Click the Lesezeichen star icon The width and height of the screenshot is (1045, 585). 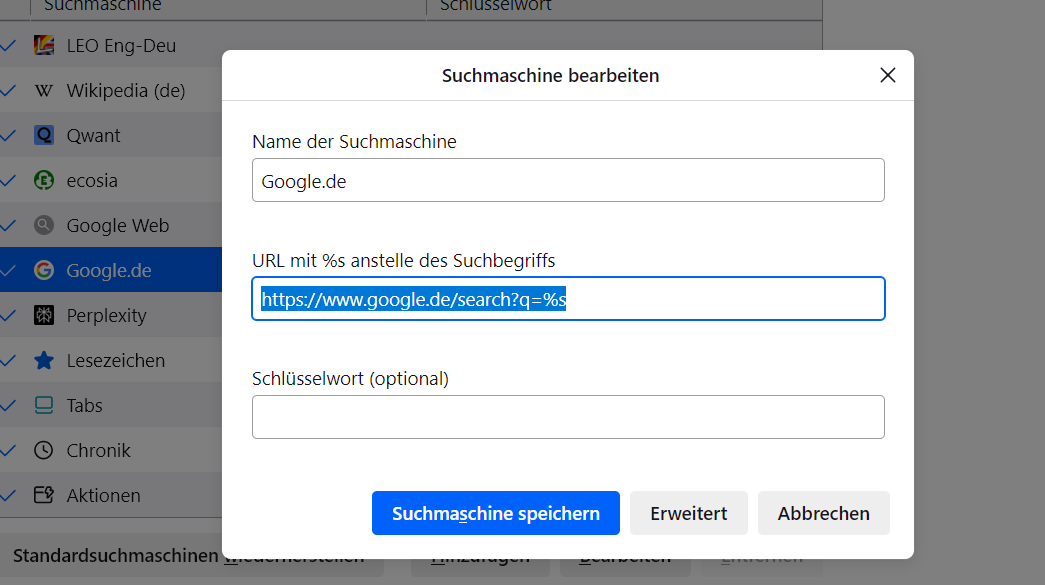(44, 360)
